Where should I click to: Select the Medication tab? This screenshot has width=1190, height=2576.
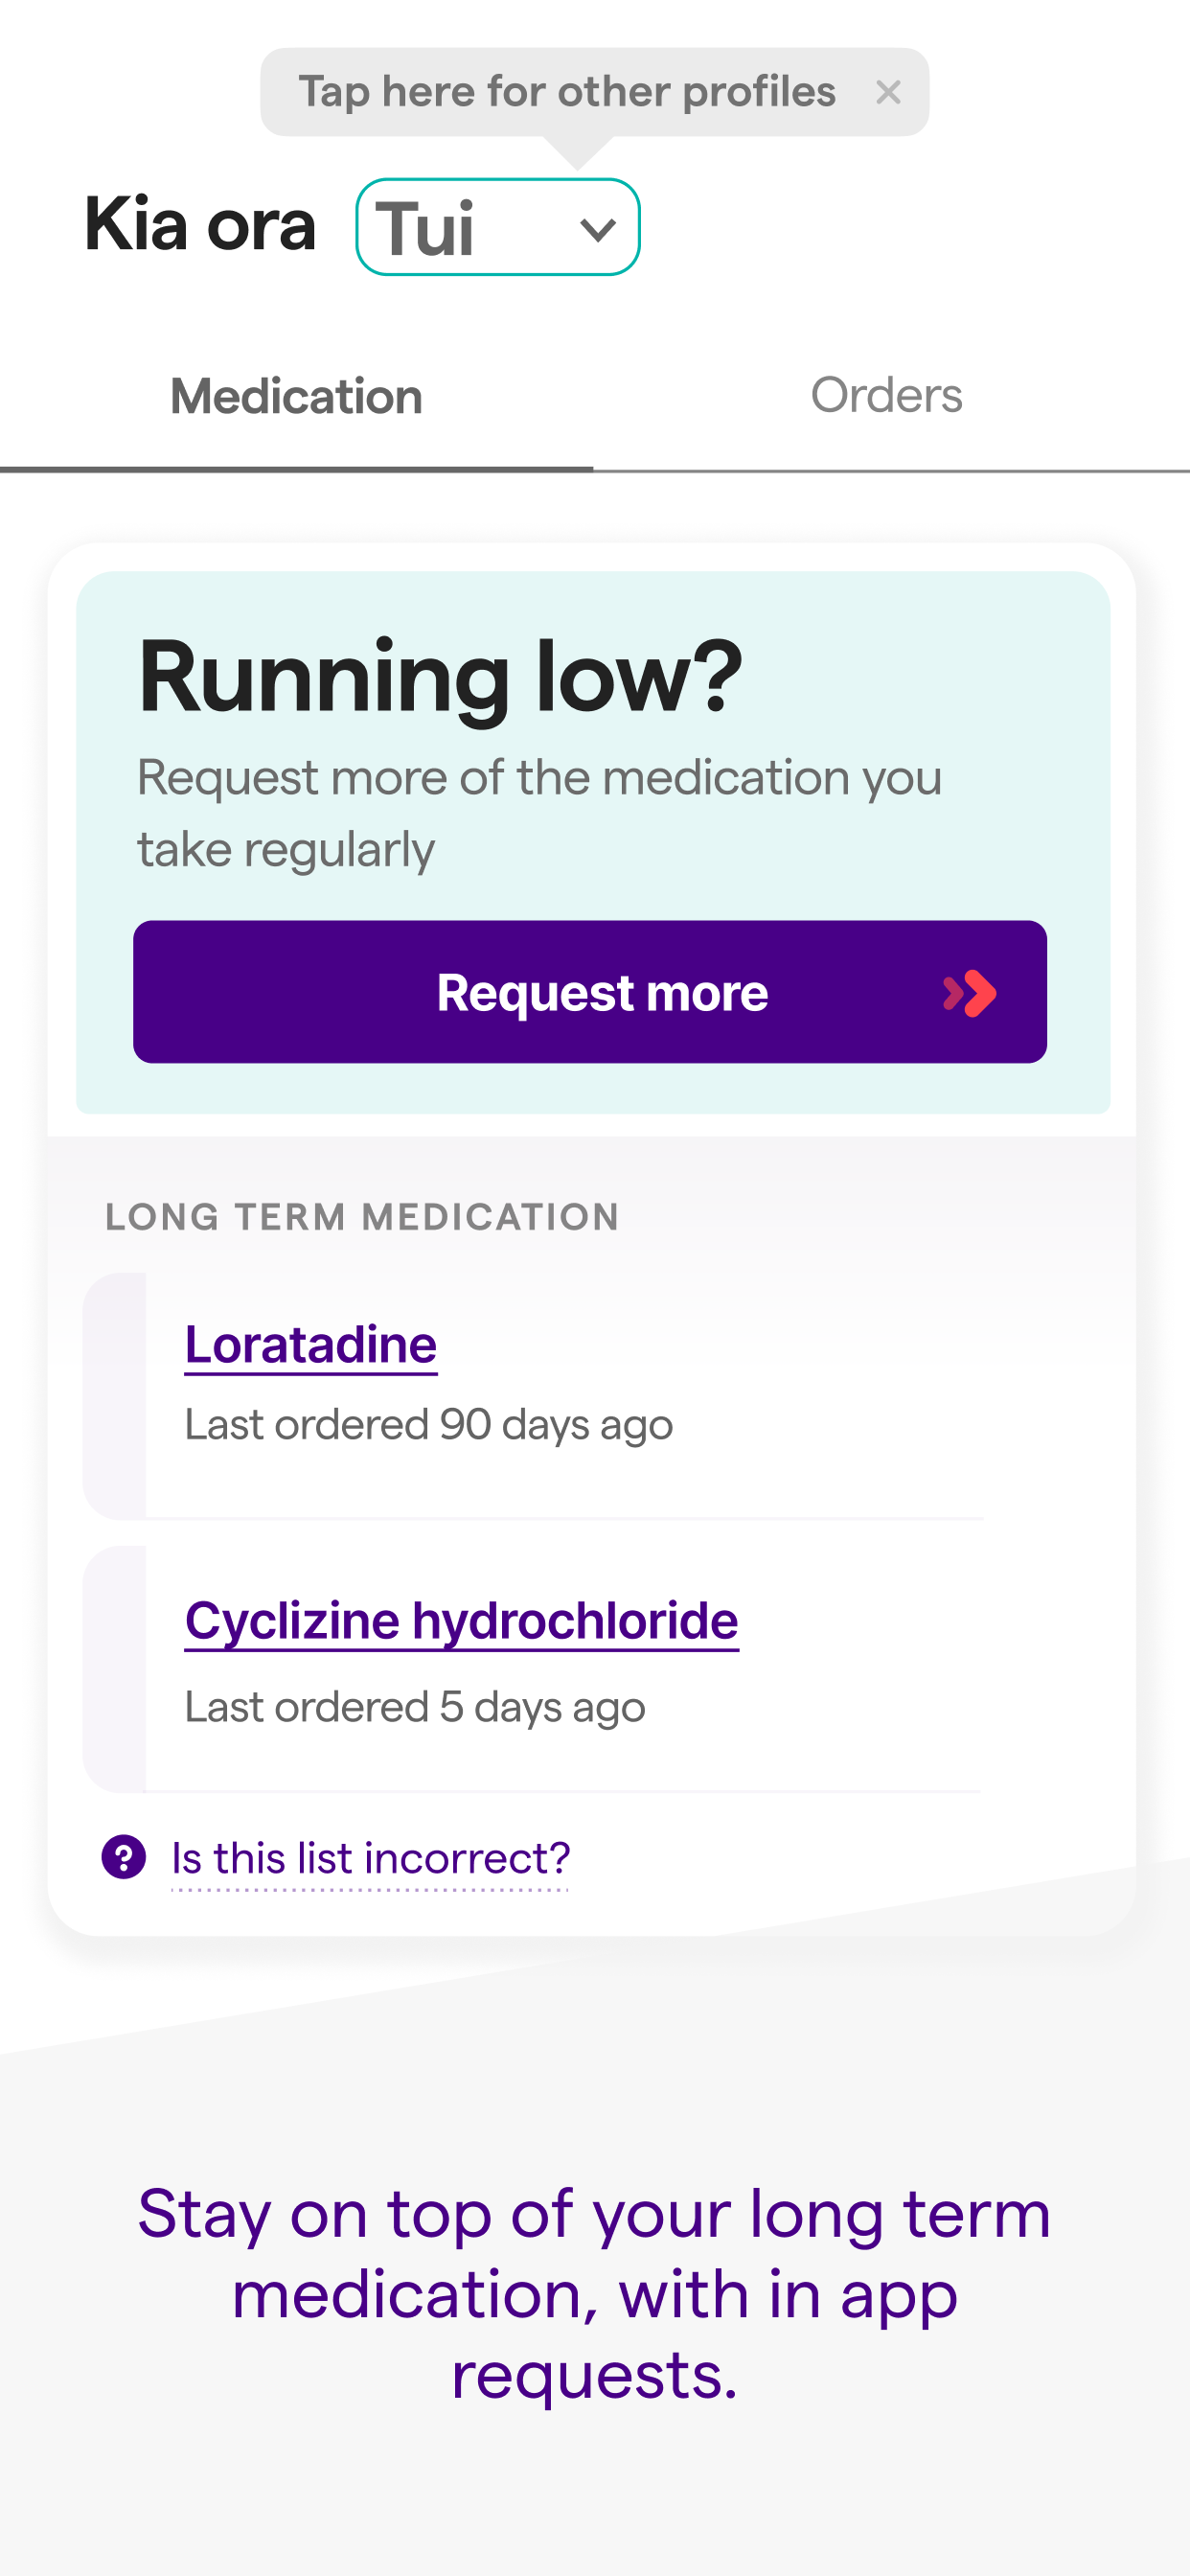point(296,397)
